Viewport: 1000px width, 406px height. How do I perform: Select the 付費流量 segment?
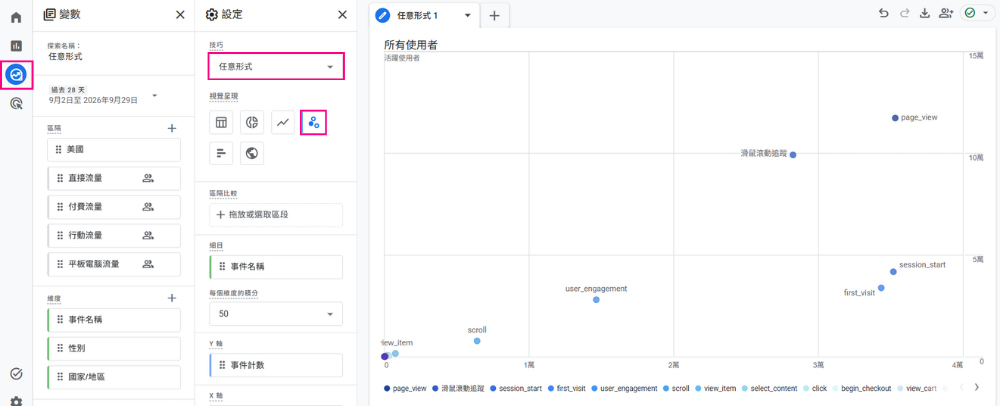click(114, 207)
